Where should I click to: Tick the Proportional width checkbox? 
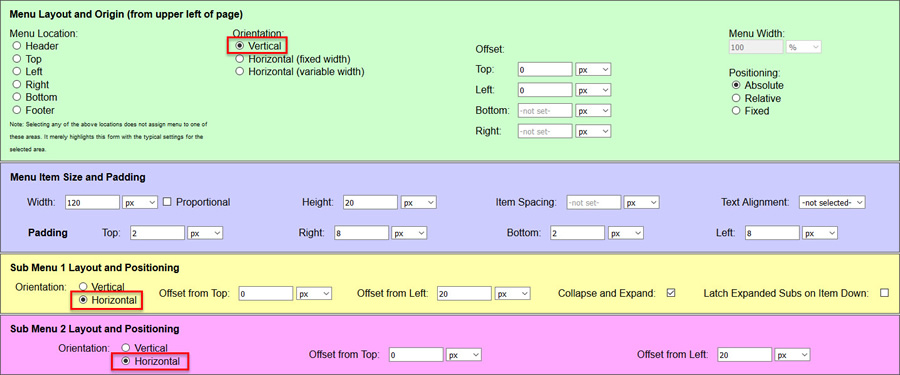pos(167,202)
